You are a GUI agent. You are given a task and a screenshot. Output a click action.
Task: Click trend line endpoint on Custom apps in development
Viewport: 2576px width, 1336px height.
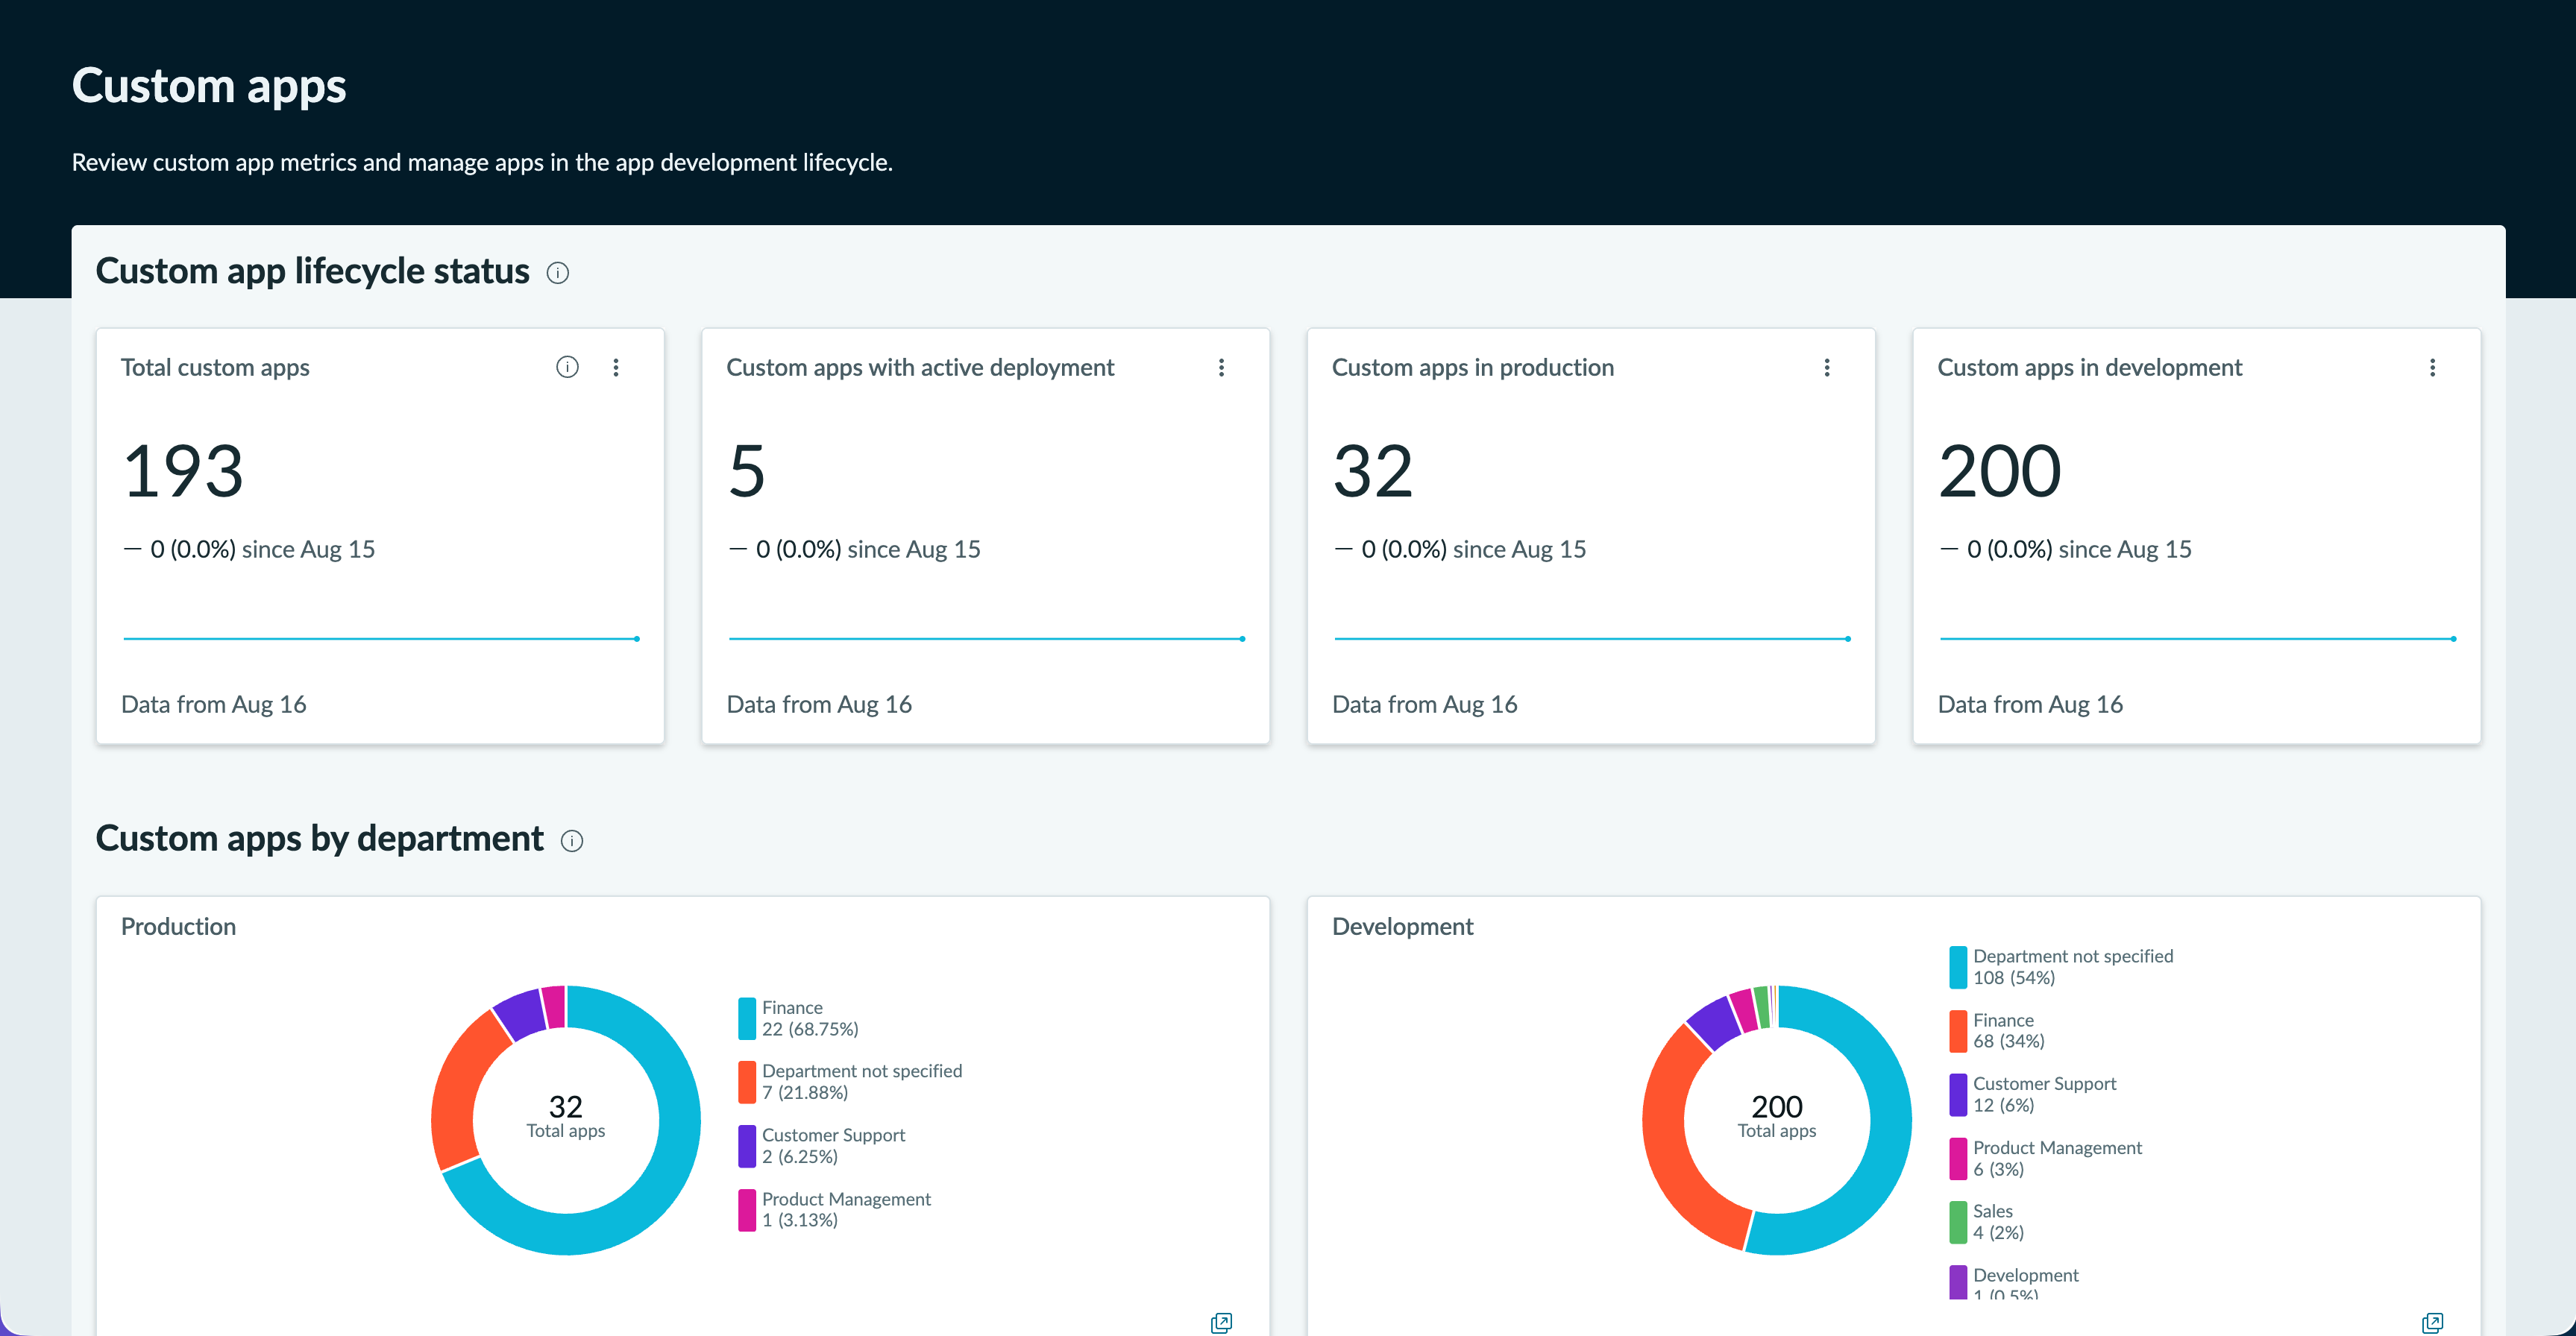click(2454, 639)
